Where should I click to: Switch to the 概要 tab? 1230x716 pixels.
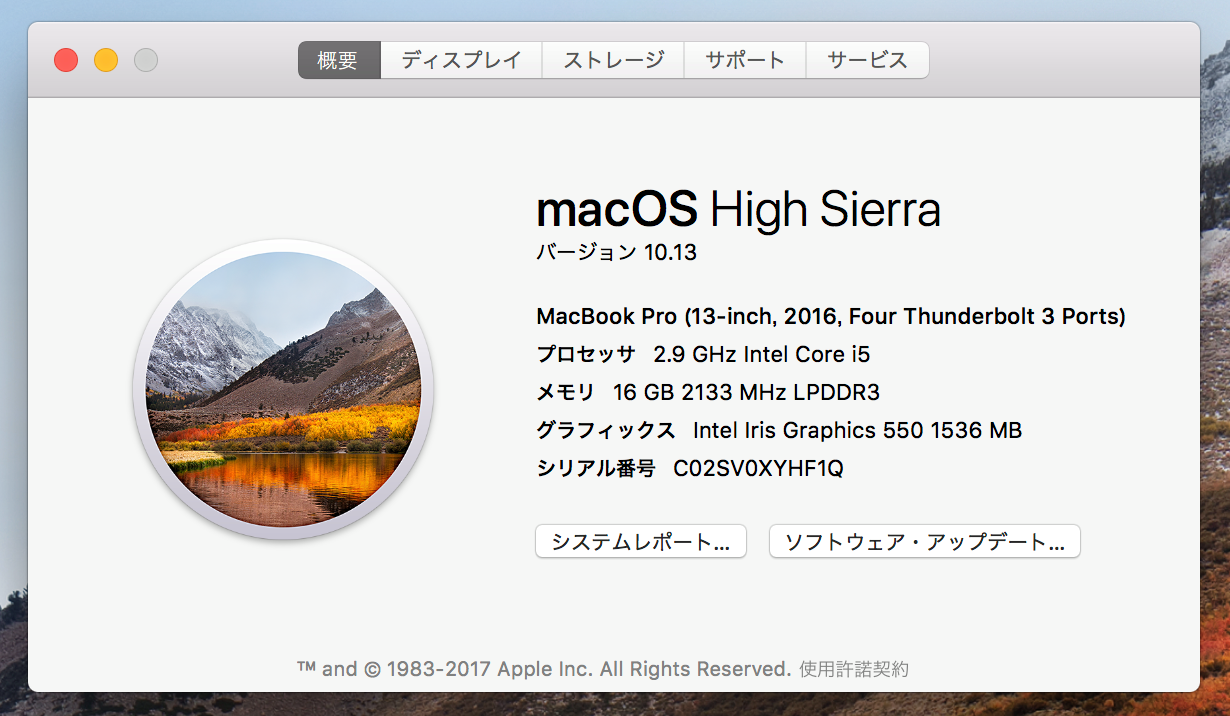pyautogui.click(x=339, y=60)
